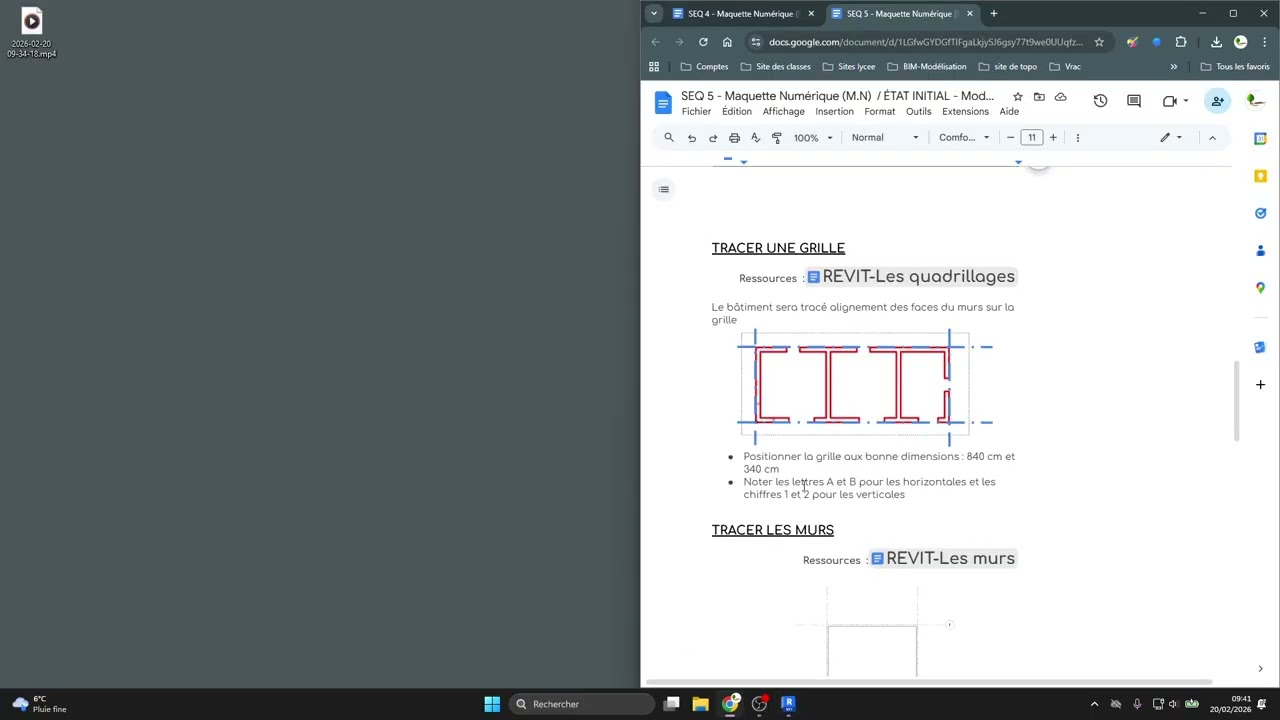1280x720 pixels.
Task: Open the Affichage menu
Action: point(784,112)
